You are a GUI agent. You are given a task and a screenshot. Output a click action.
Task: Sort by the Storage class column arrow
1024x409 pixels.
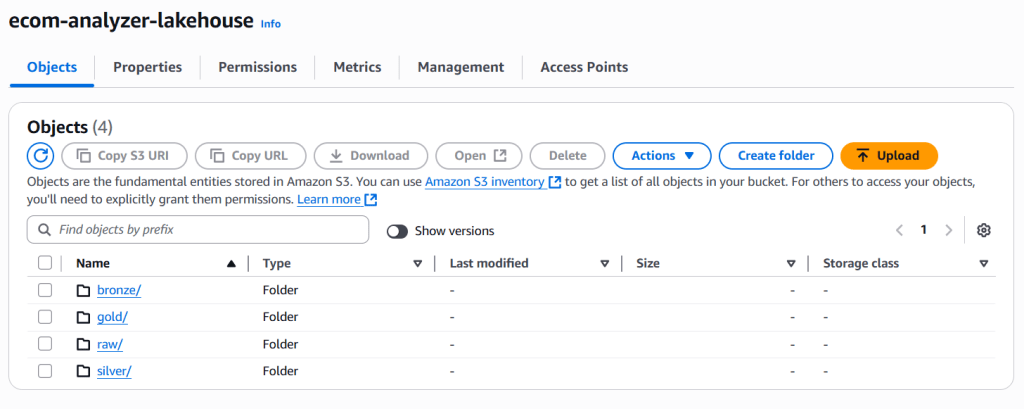[984, 264]
